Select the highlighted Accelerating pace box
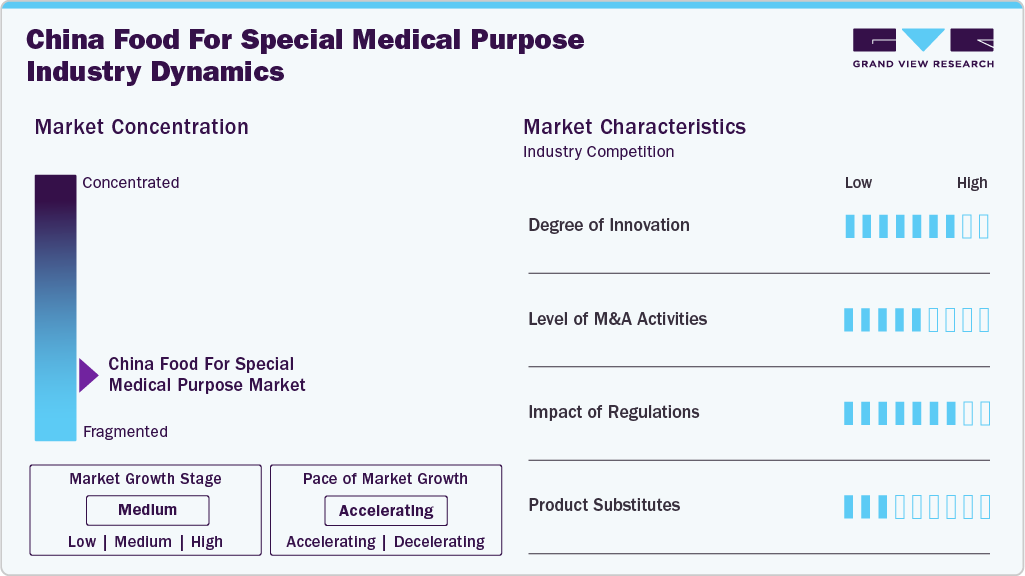1025x576 pixels. coord(386,511)
